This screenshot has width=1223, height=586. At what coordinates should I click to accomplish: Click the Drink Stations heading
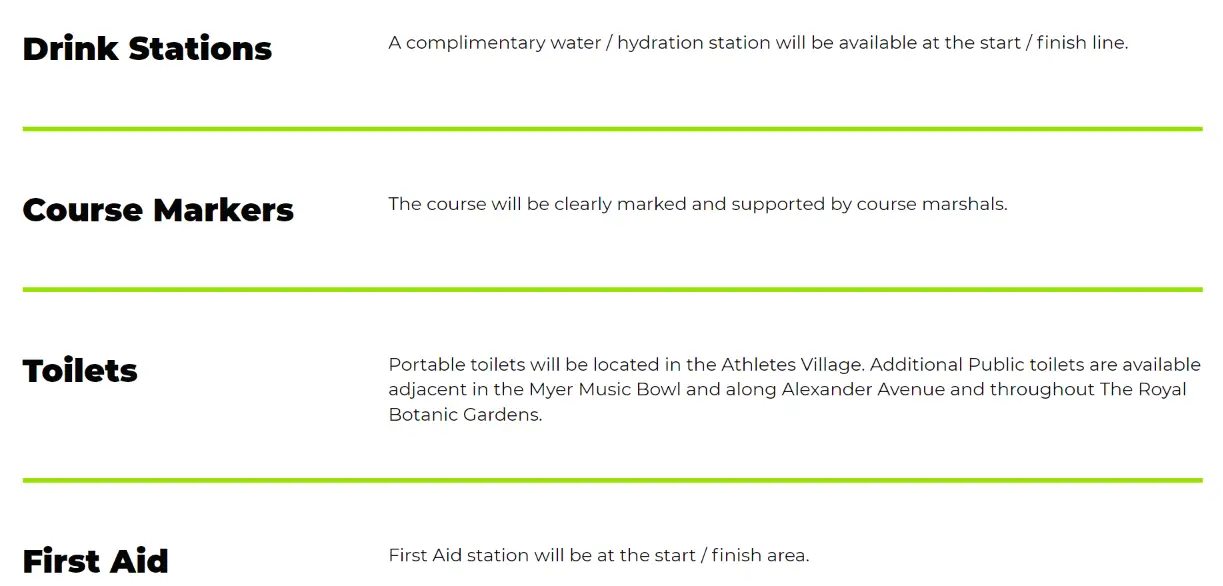[147, 48]
